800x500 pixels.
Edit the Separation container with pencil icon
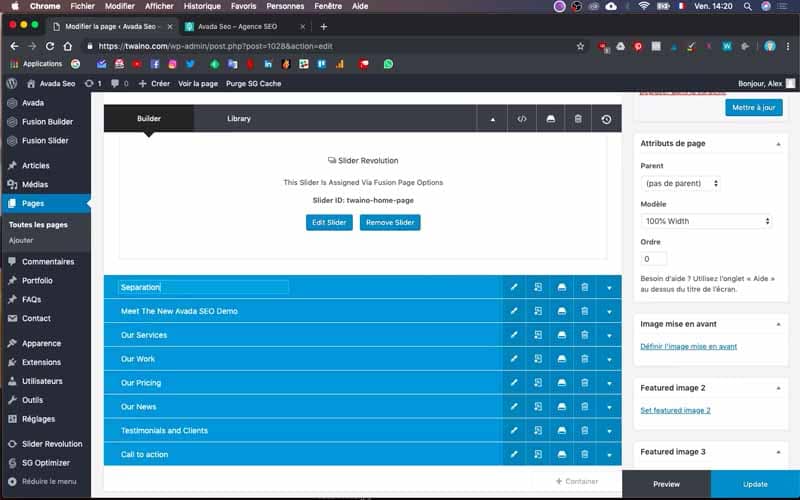point(514,287)
